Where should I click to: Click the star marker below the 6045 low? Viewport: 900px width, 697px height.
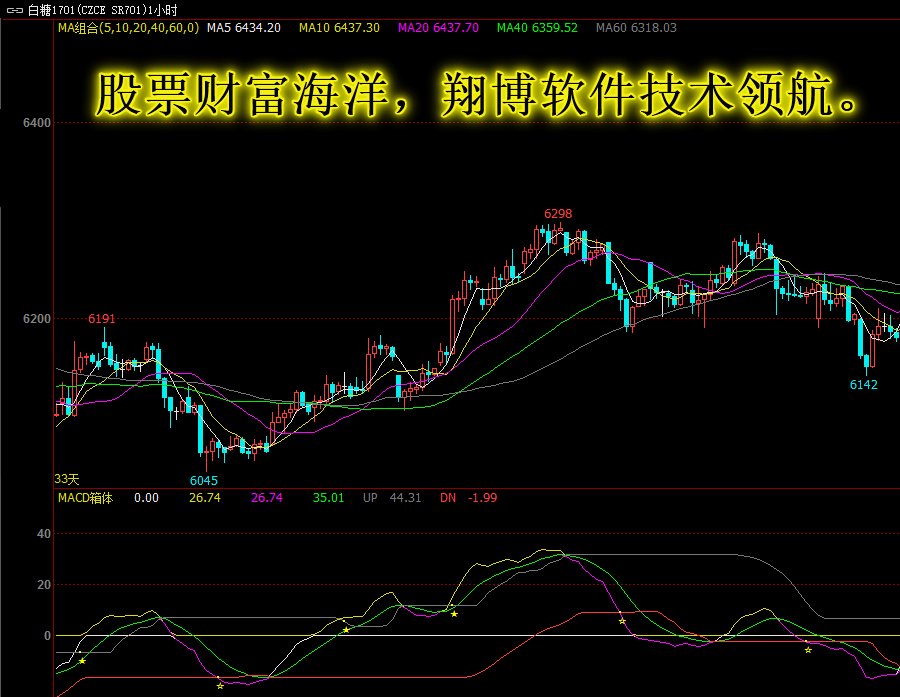click(220, 686)
